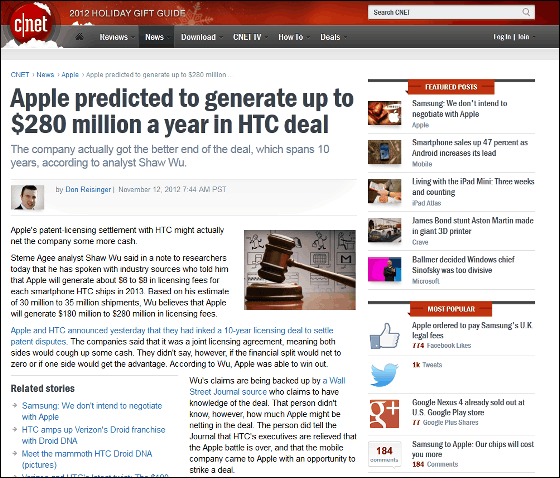The height and width of the screenshot is (478, 560).
Task: Click the 184 Comments text link
Action: [435, 464]
